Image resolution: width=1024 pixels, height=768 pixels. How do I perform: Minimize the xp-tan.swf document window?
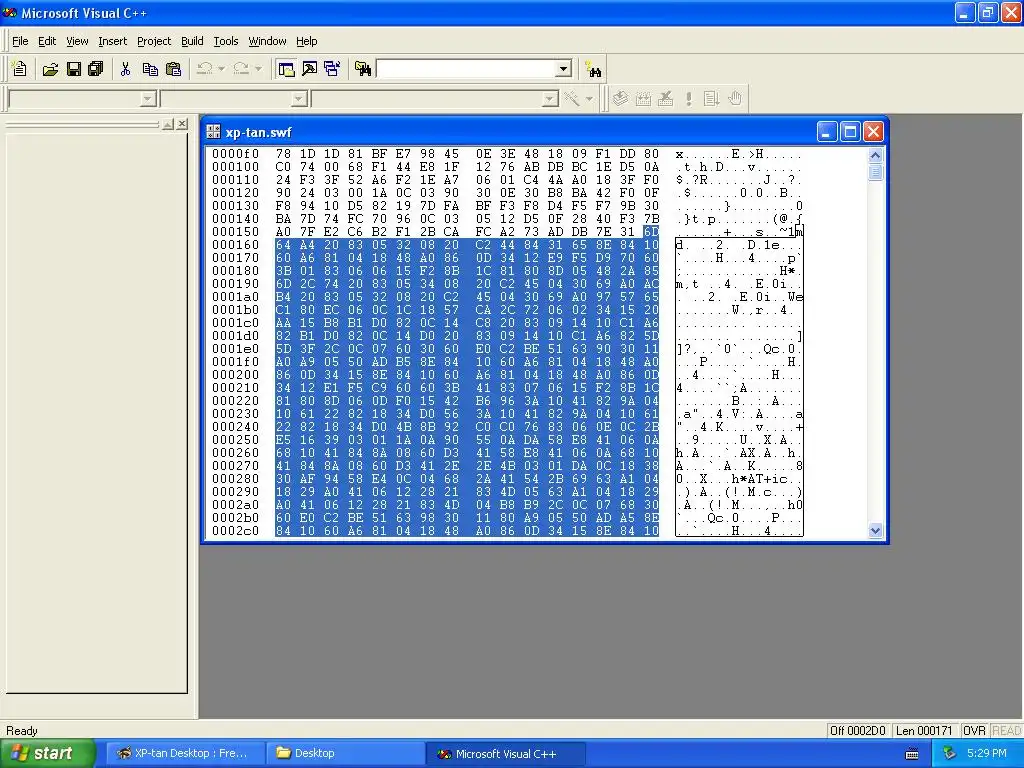(827, 132)
